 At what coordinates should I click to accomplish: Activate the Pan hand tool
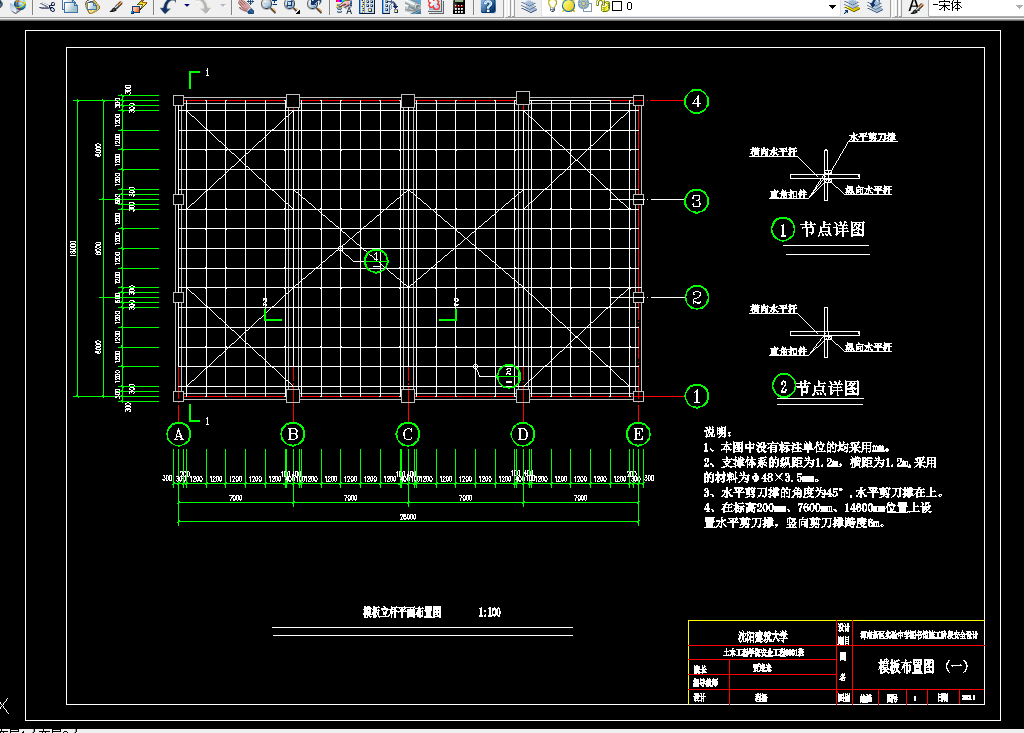pyautogui.click(x=246, y=6)
